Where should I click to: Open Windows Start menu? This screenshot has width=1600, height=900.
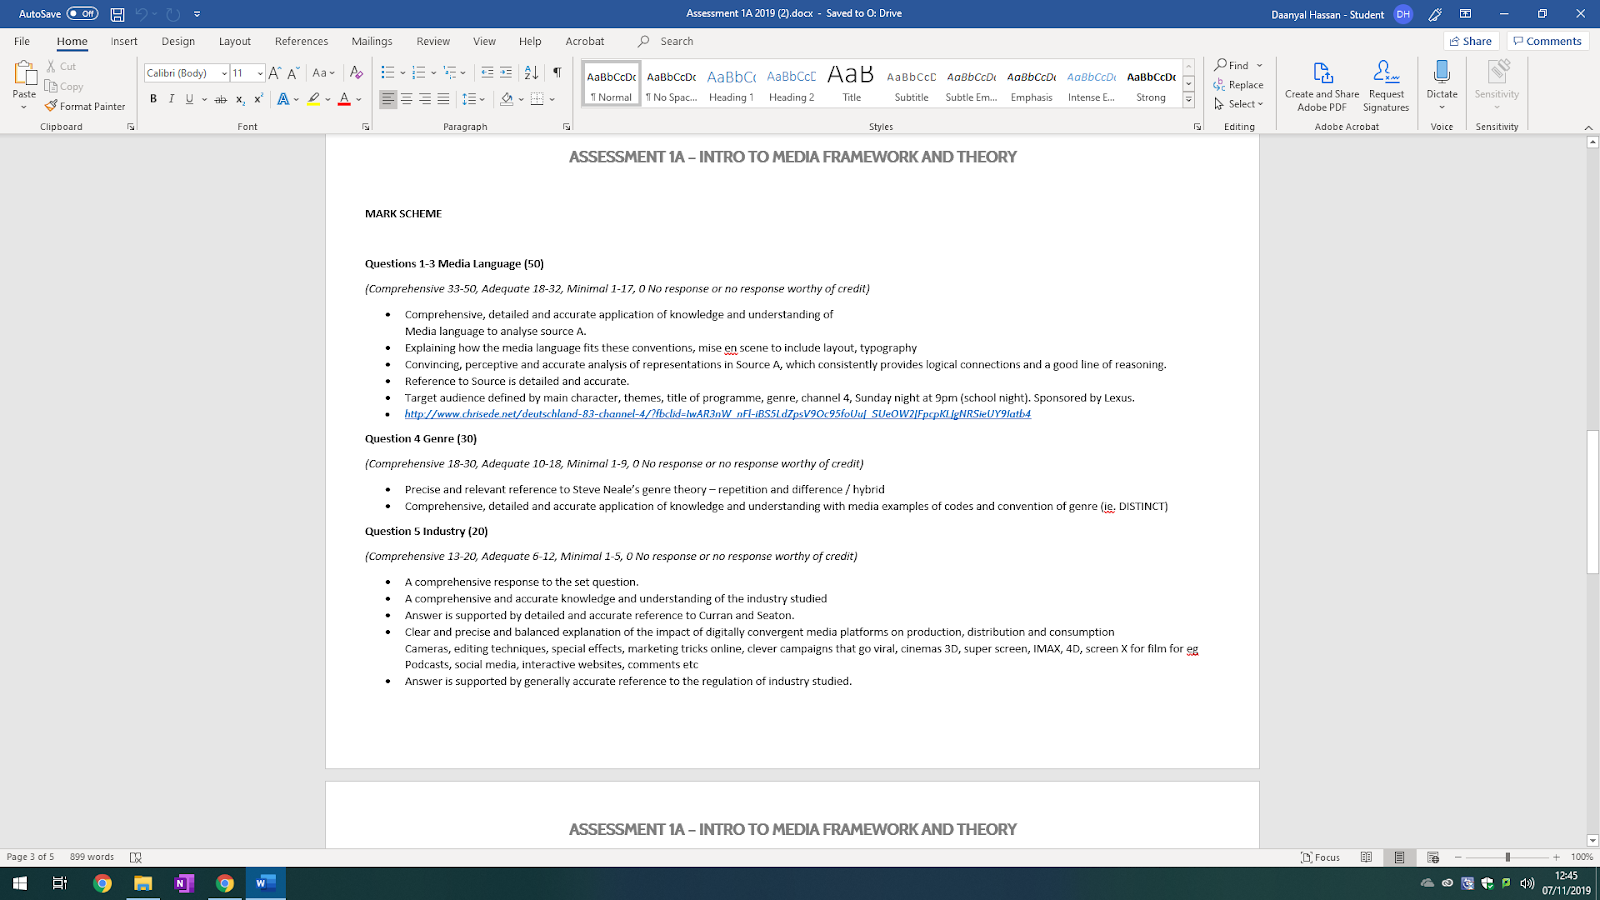(19, 883)
